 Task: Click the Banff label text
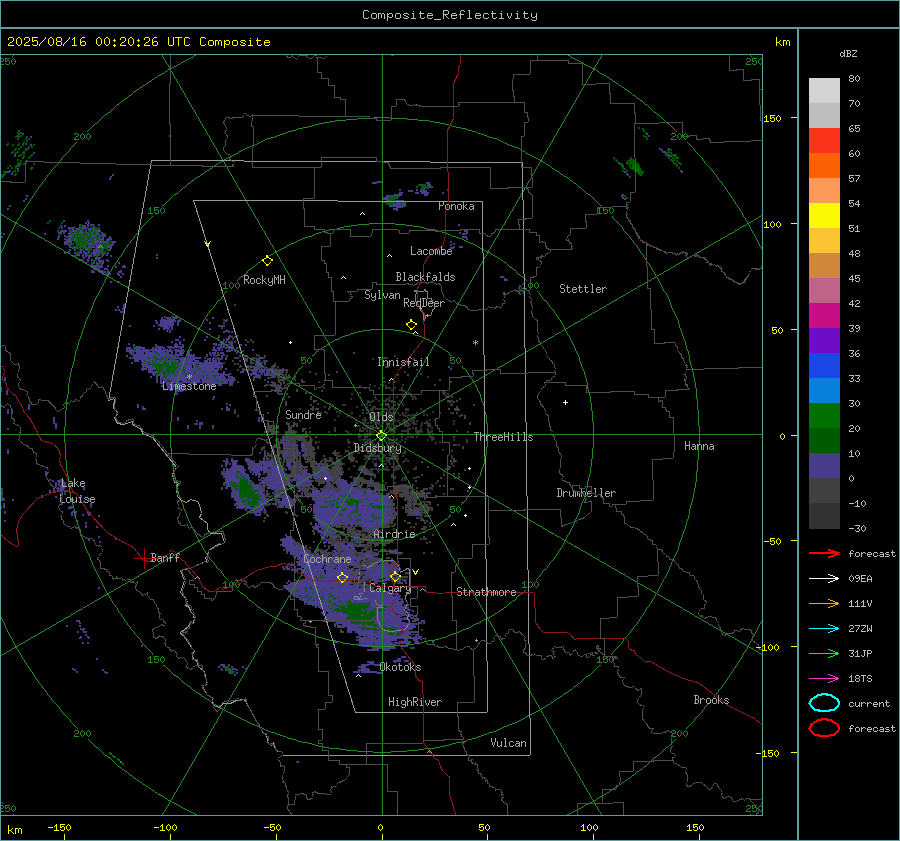(x=165, y=558)
